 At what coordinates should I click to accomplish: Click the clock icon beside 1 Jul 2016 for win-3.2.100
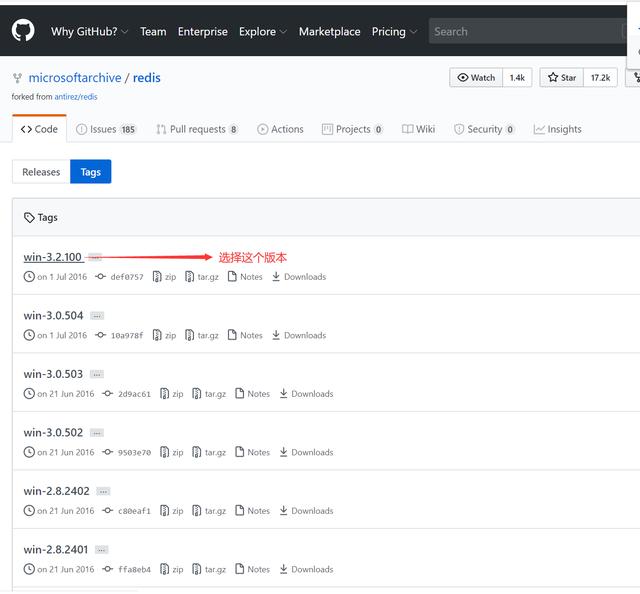(29, 277)
